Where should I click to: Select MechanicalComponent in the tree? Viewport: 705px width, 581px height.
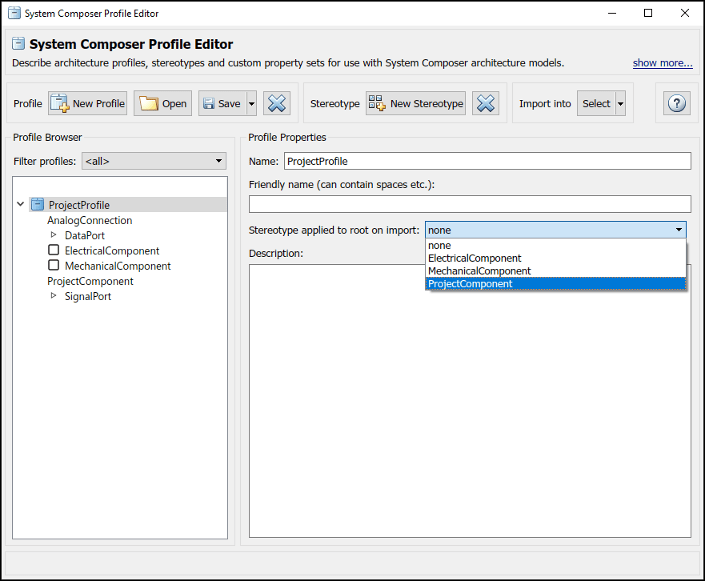[x=118, y=266]
